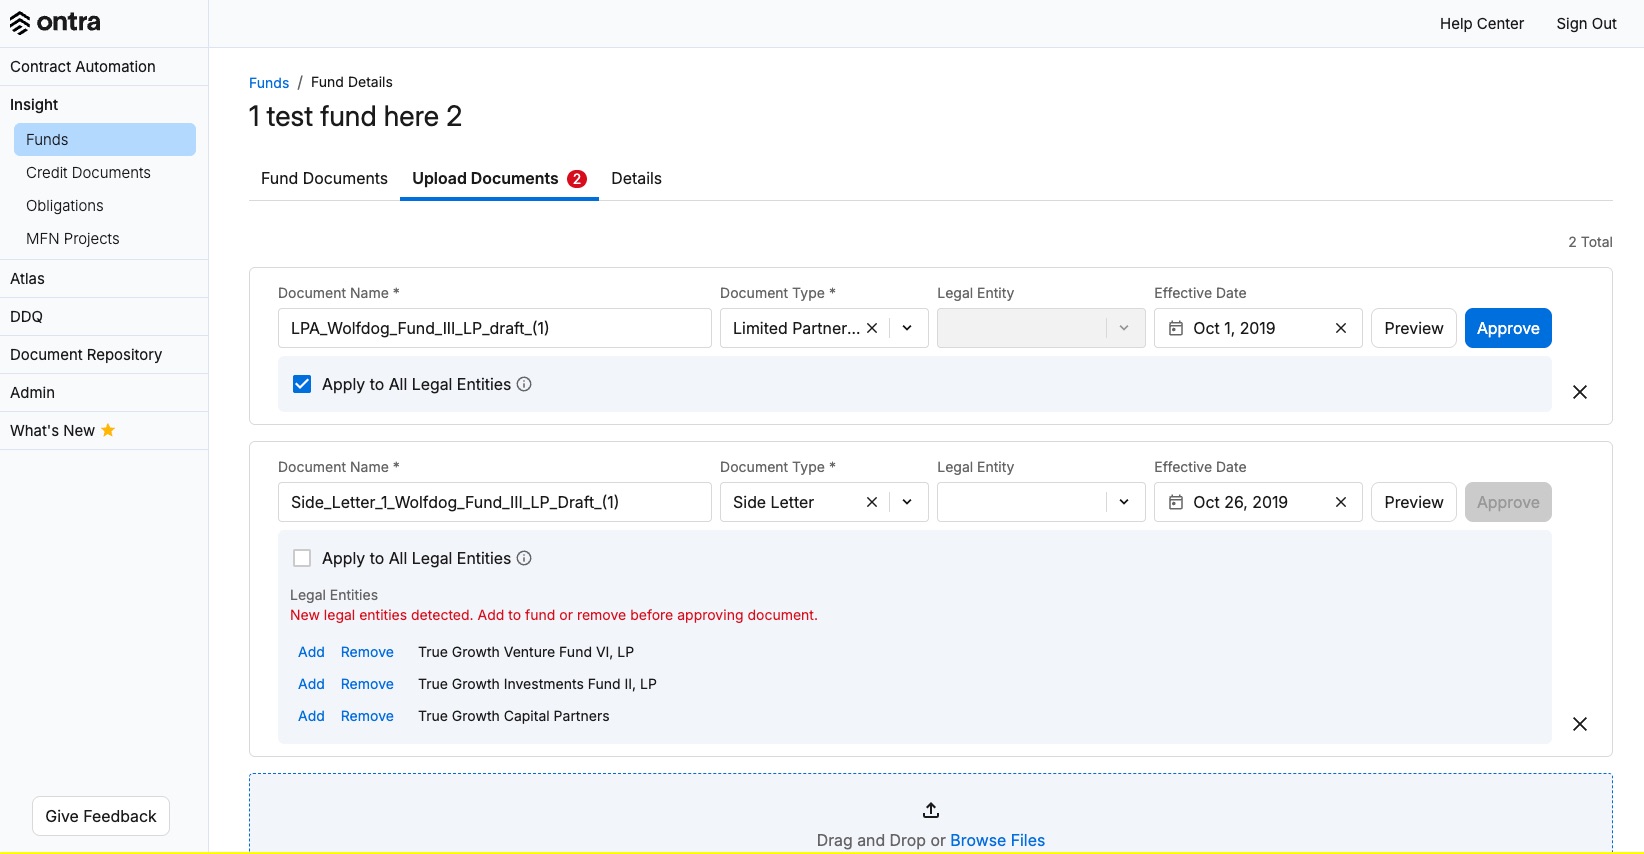Add True Growth Venture Fund VI, LP
The image size is (1644, 854).
coord(311,652)
